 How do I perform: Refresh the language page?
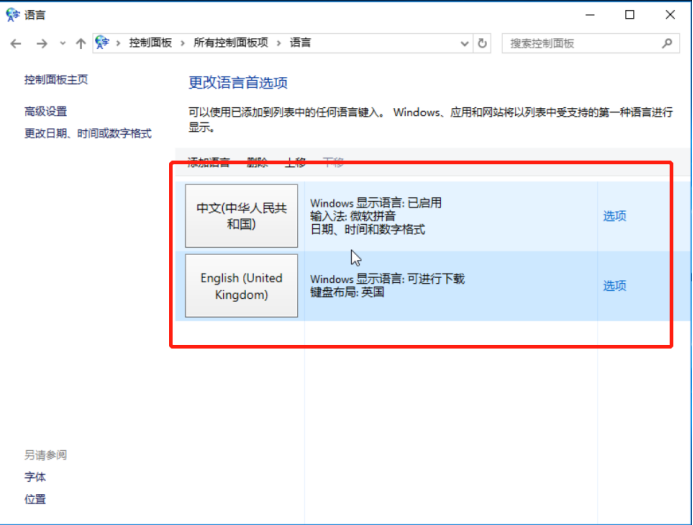click(482, 43)
